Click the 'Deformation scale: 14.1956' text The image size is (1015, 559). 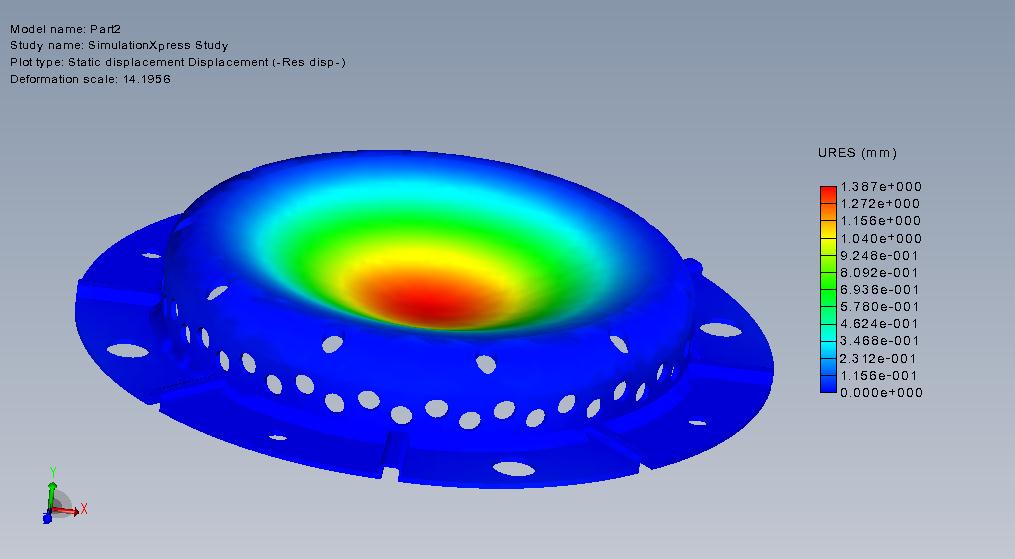pos(91,79)
